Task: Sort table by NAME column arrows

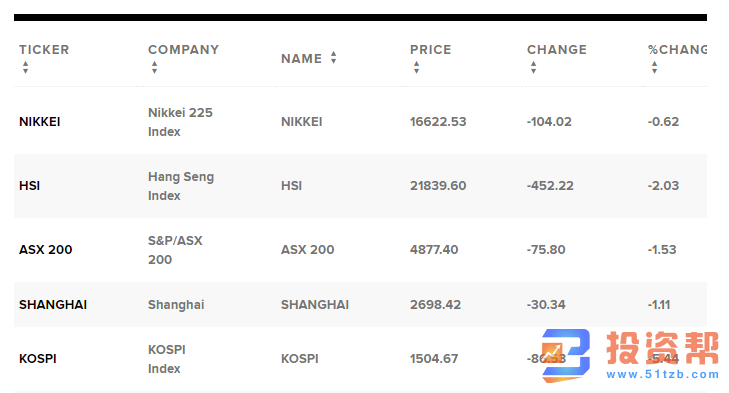Action: tap(333, 58)
